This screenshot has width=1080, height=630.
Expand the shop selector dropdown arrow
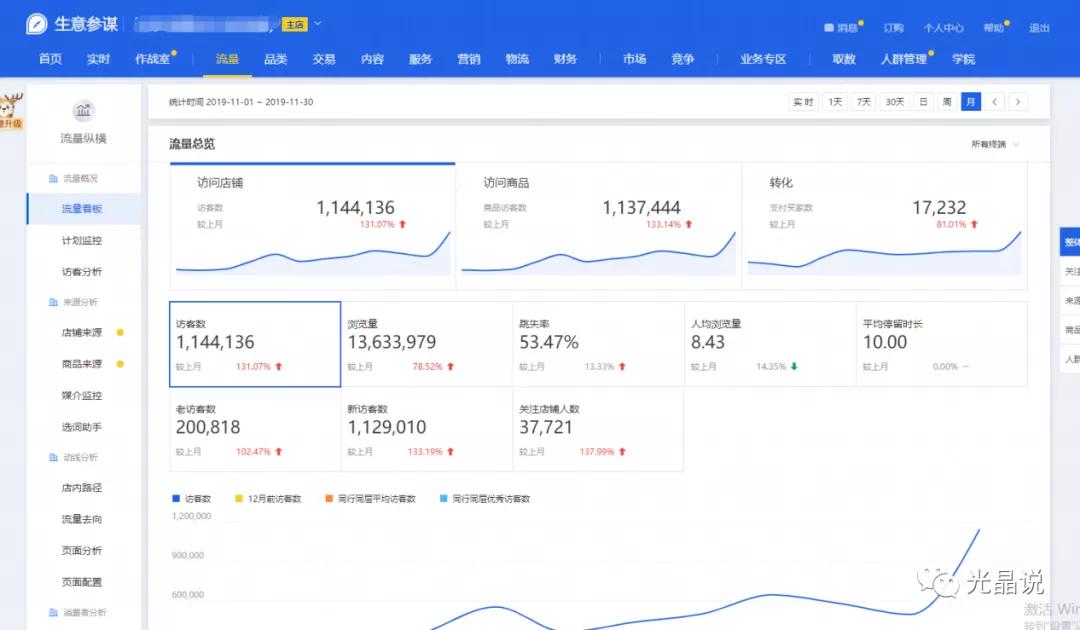318,23
